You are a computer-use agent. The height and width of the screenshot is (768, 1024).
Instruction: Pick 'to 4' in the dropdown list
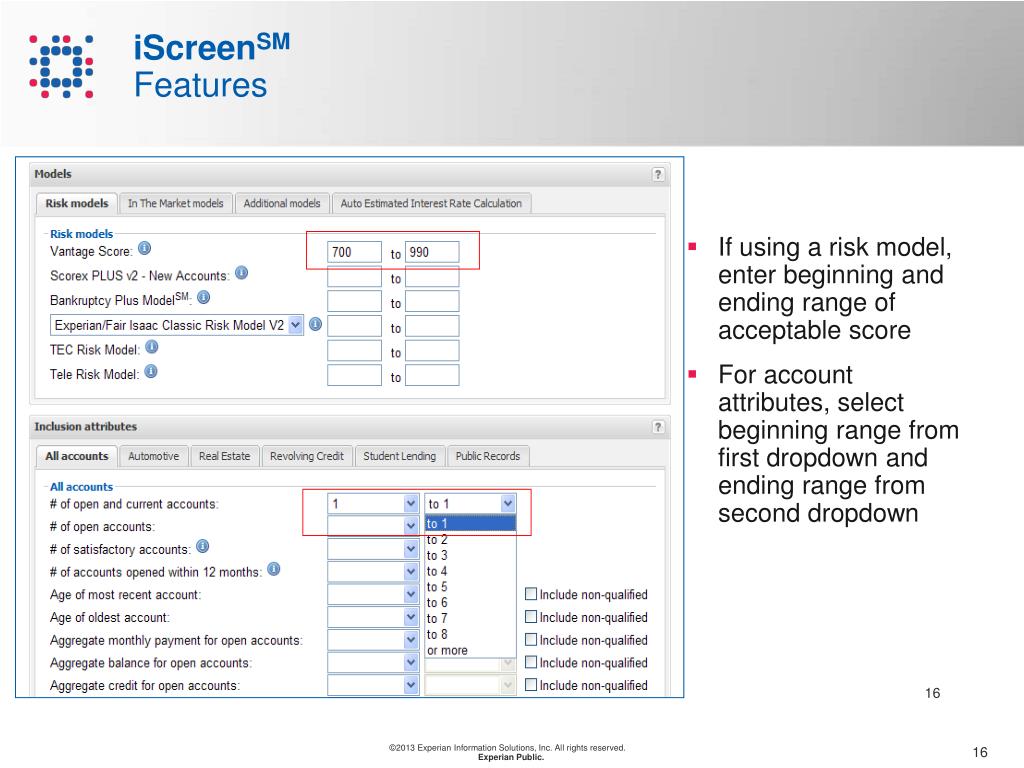pyautogui.click(x=470, y=571)
